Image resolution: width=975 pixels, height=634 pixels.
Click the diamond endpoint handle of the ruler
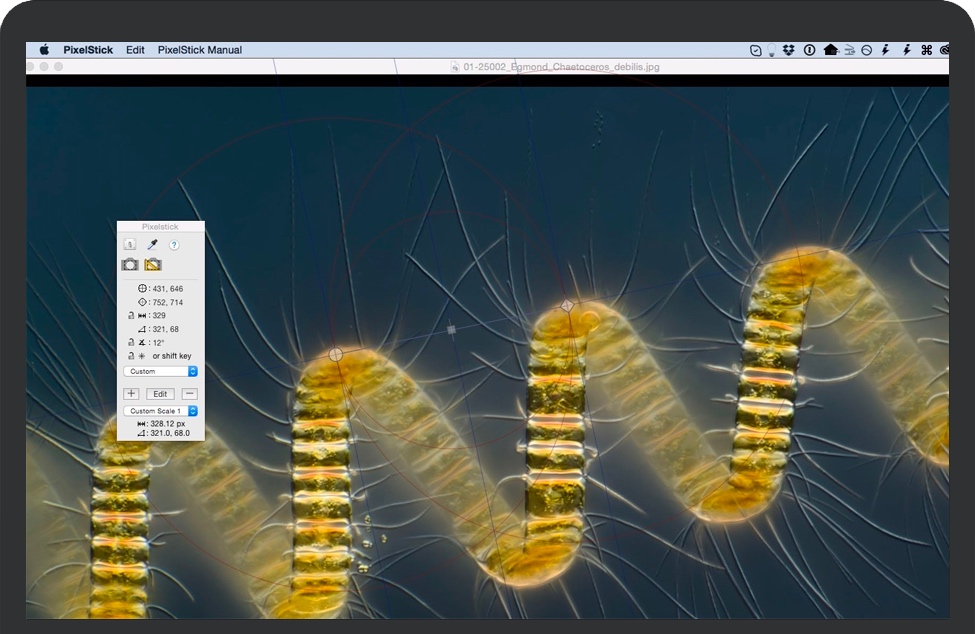tap(567, 306)
